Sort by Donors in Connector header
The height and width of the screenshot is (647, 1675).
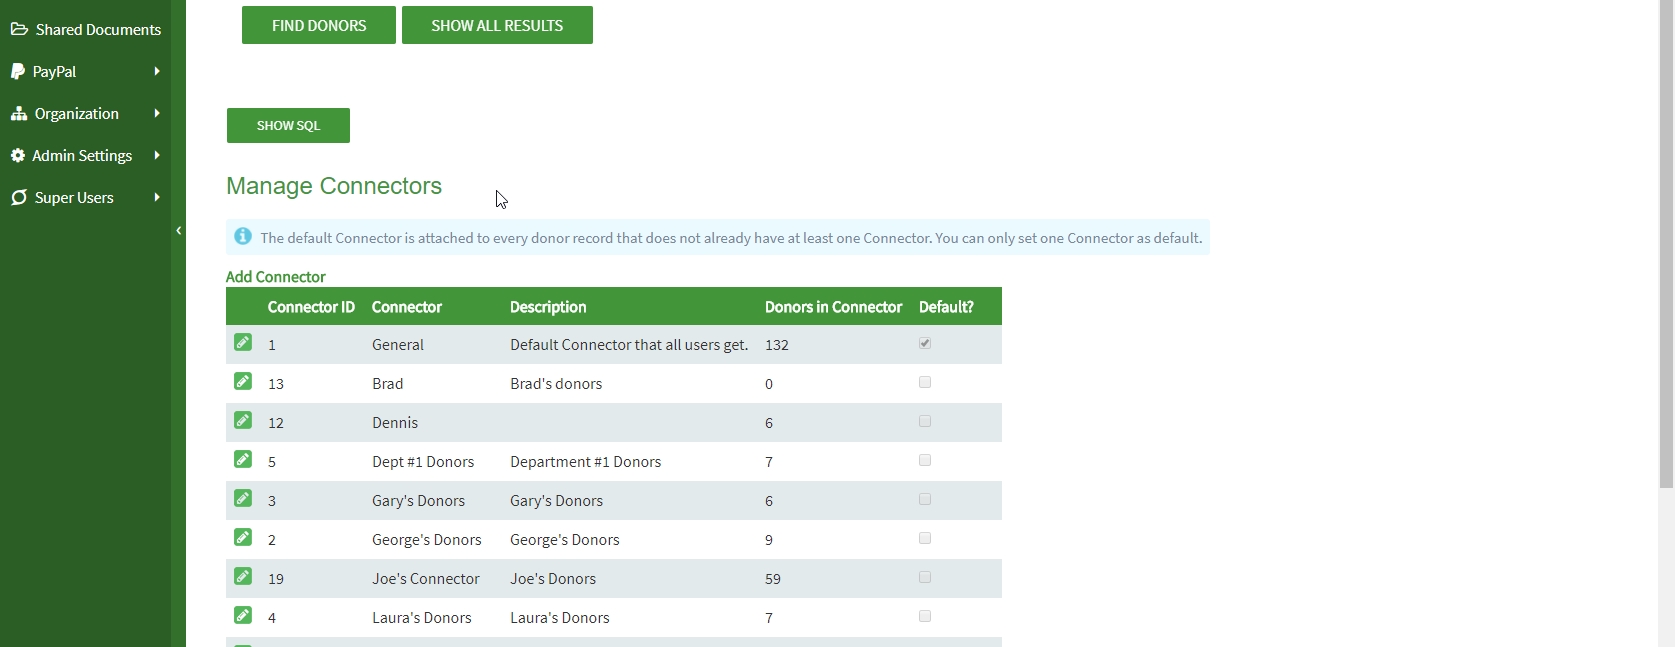pos(833,307)
